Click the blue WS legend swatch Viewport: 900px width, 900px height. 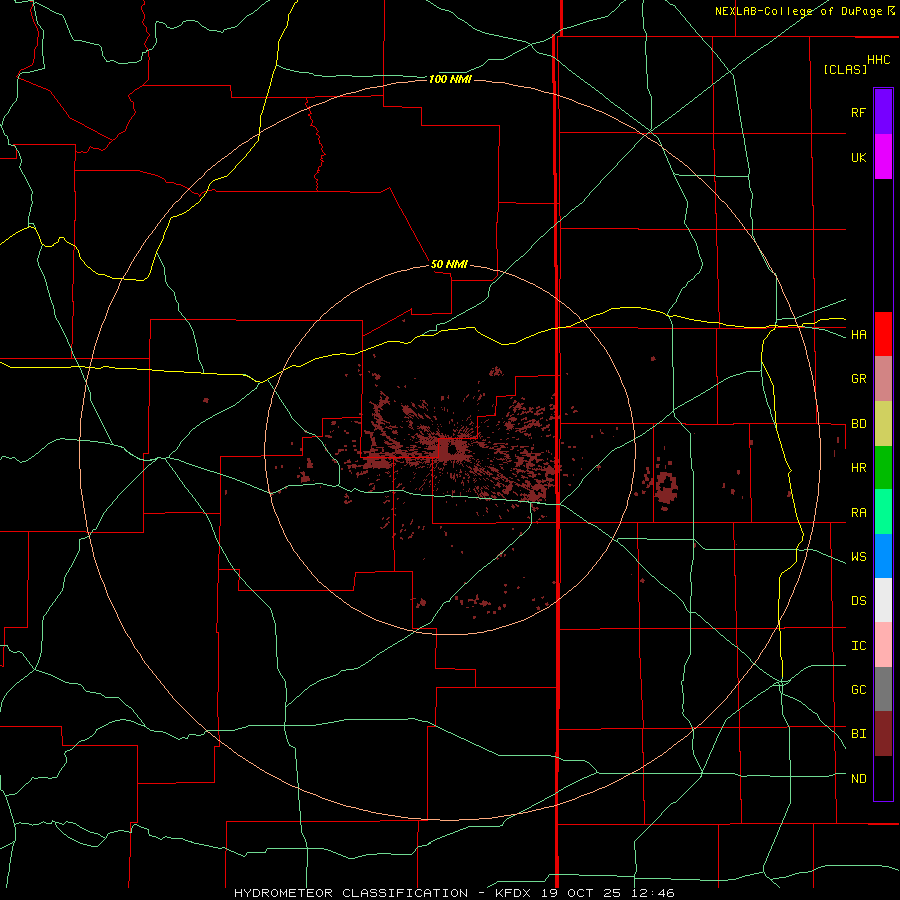[x=883, y=556]
